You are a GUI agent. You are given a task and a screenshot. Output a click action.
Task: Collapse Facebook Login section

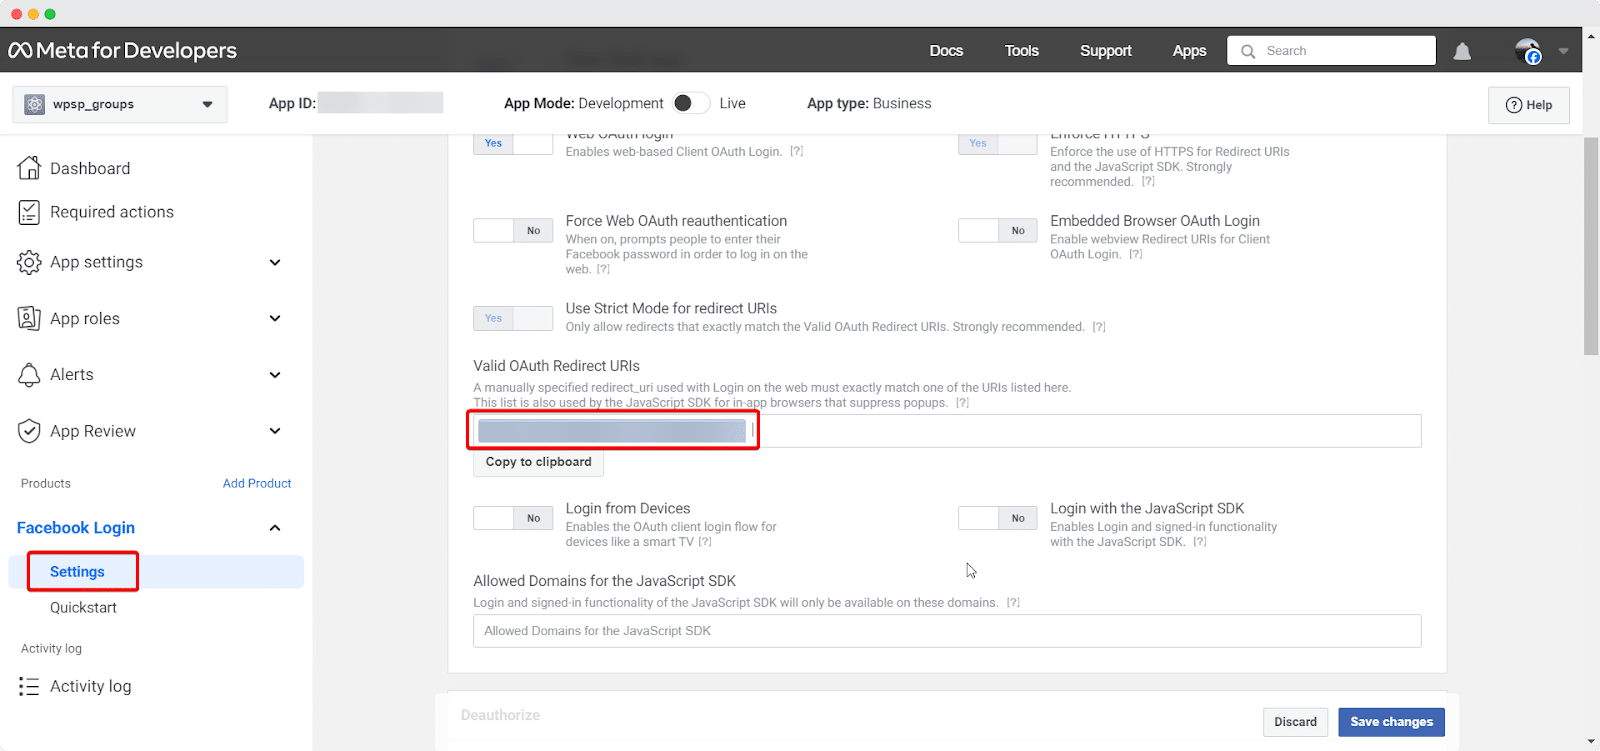tap(275, 528)
